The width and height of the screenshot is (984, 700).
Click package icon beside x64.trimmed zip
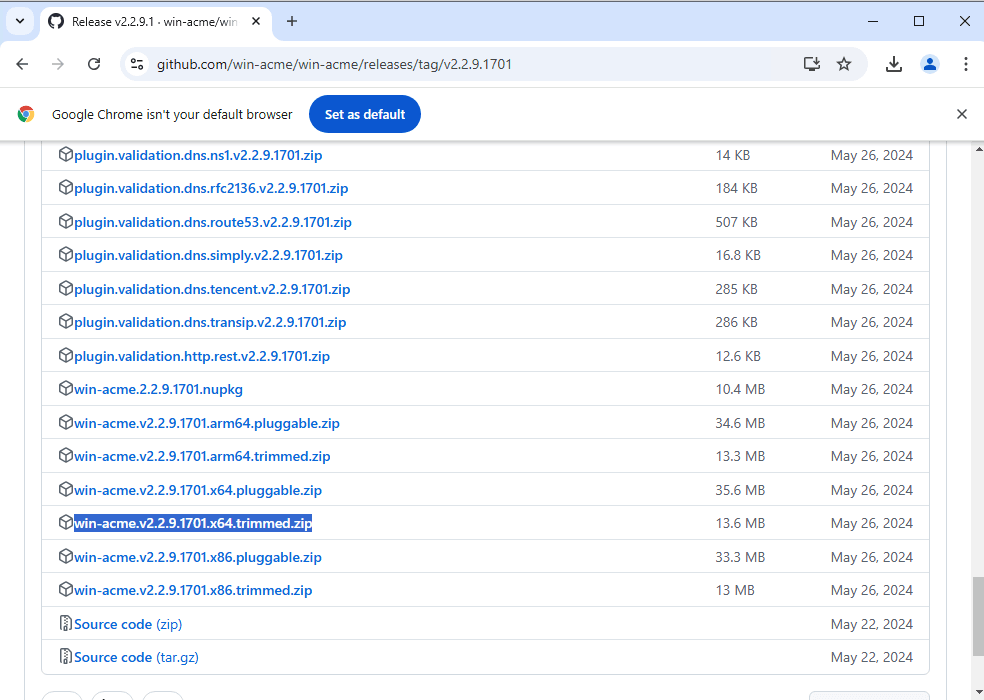click(x=65, y=523)
